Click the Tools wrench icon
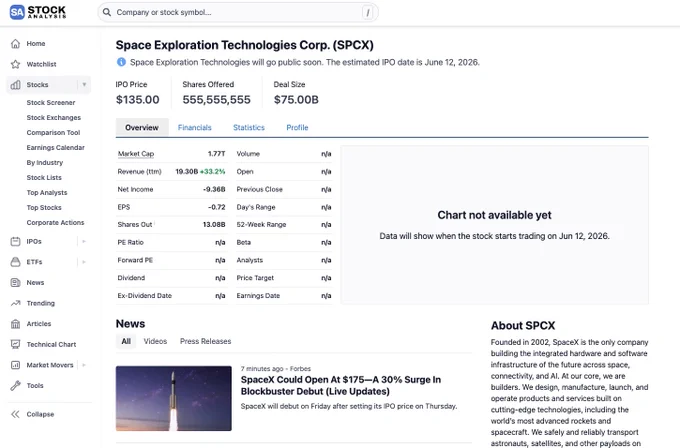Image resolution: width=680 pixels, height=448 pixels. pos(16,386)
